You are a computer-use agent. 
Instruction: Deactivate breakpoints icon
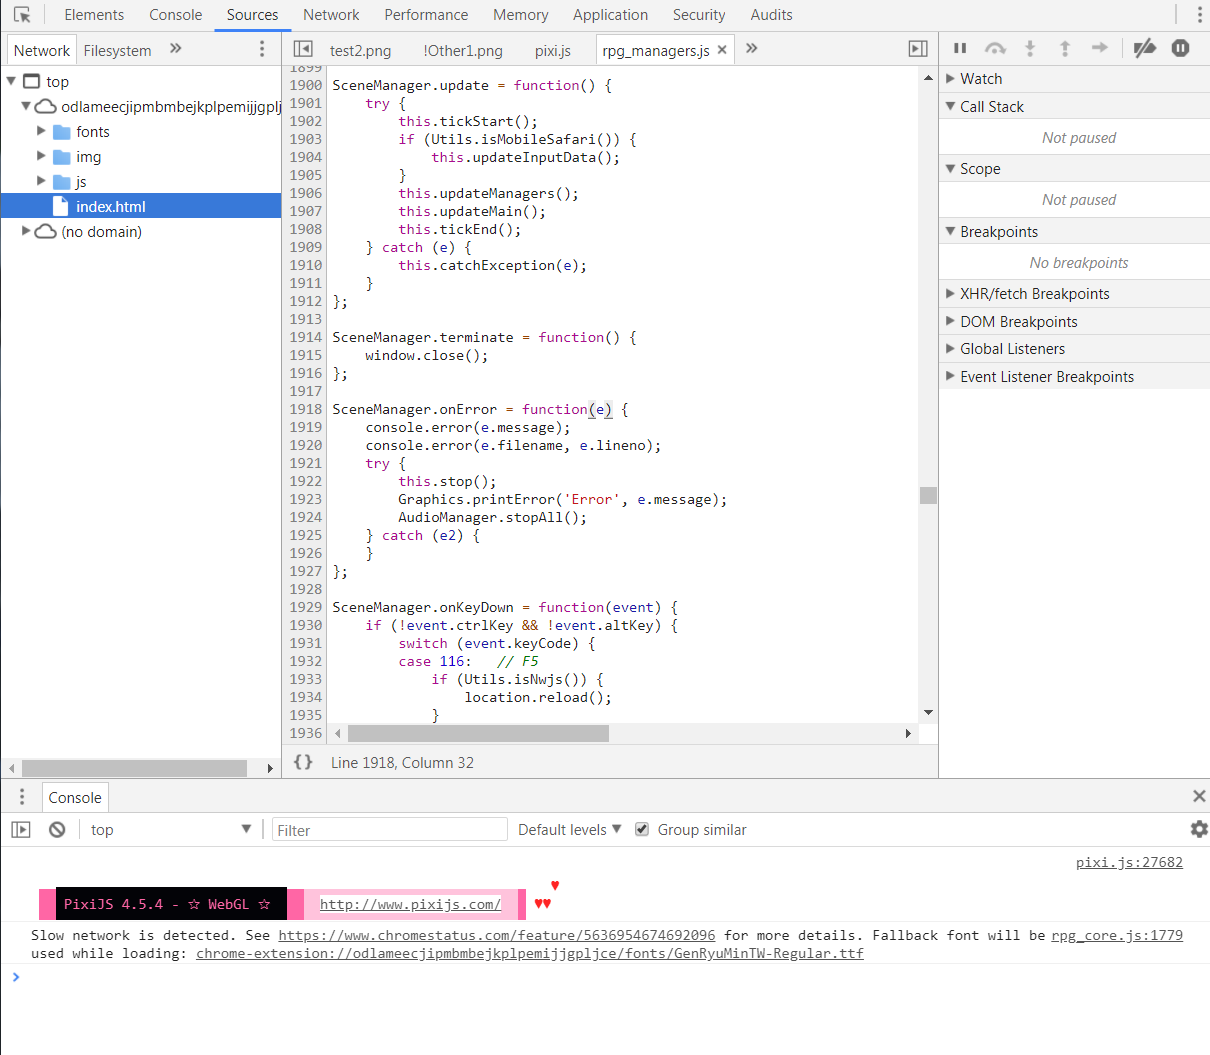[x=1145, y=48]
